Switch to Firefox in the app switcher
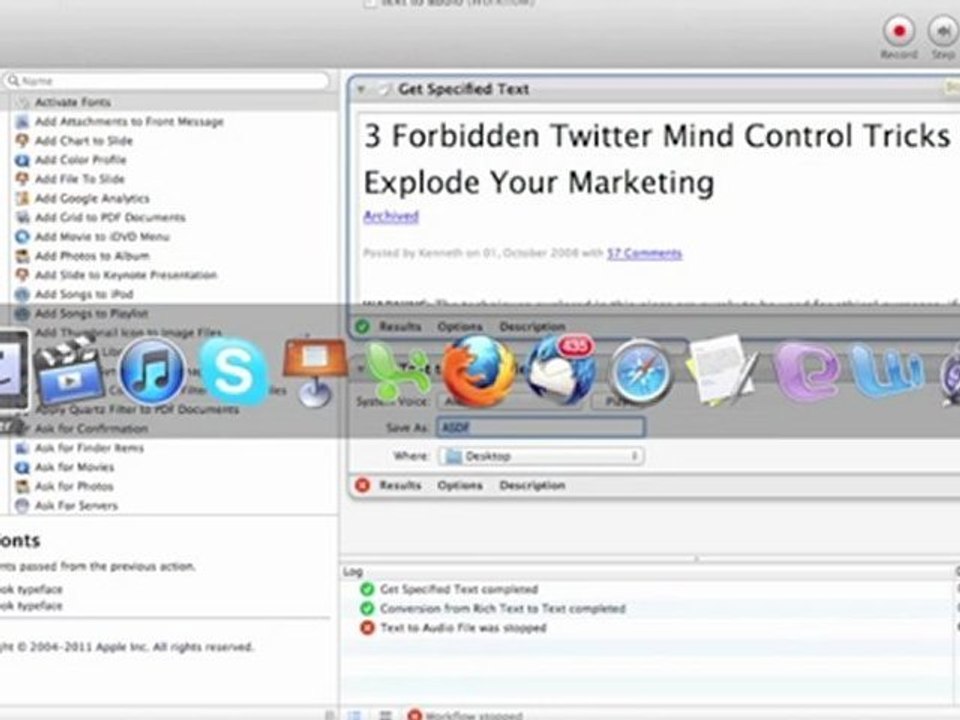Viewport: 960px width, 720px height. tap(479, 371)
